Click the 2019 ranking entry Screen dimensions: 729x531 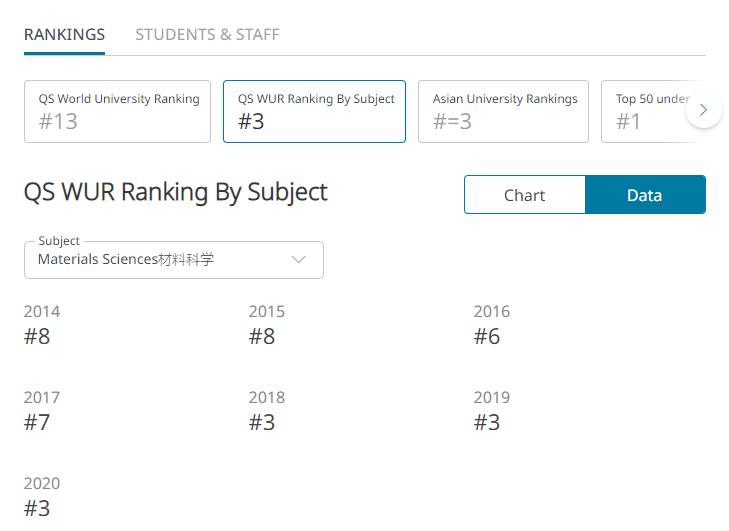491,411
